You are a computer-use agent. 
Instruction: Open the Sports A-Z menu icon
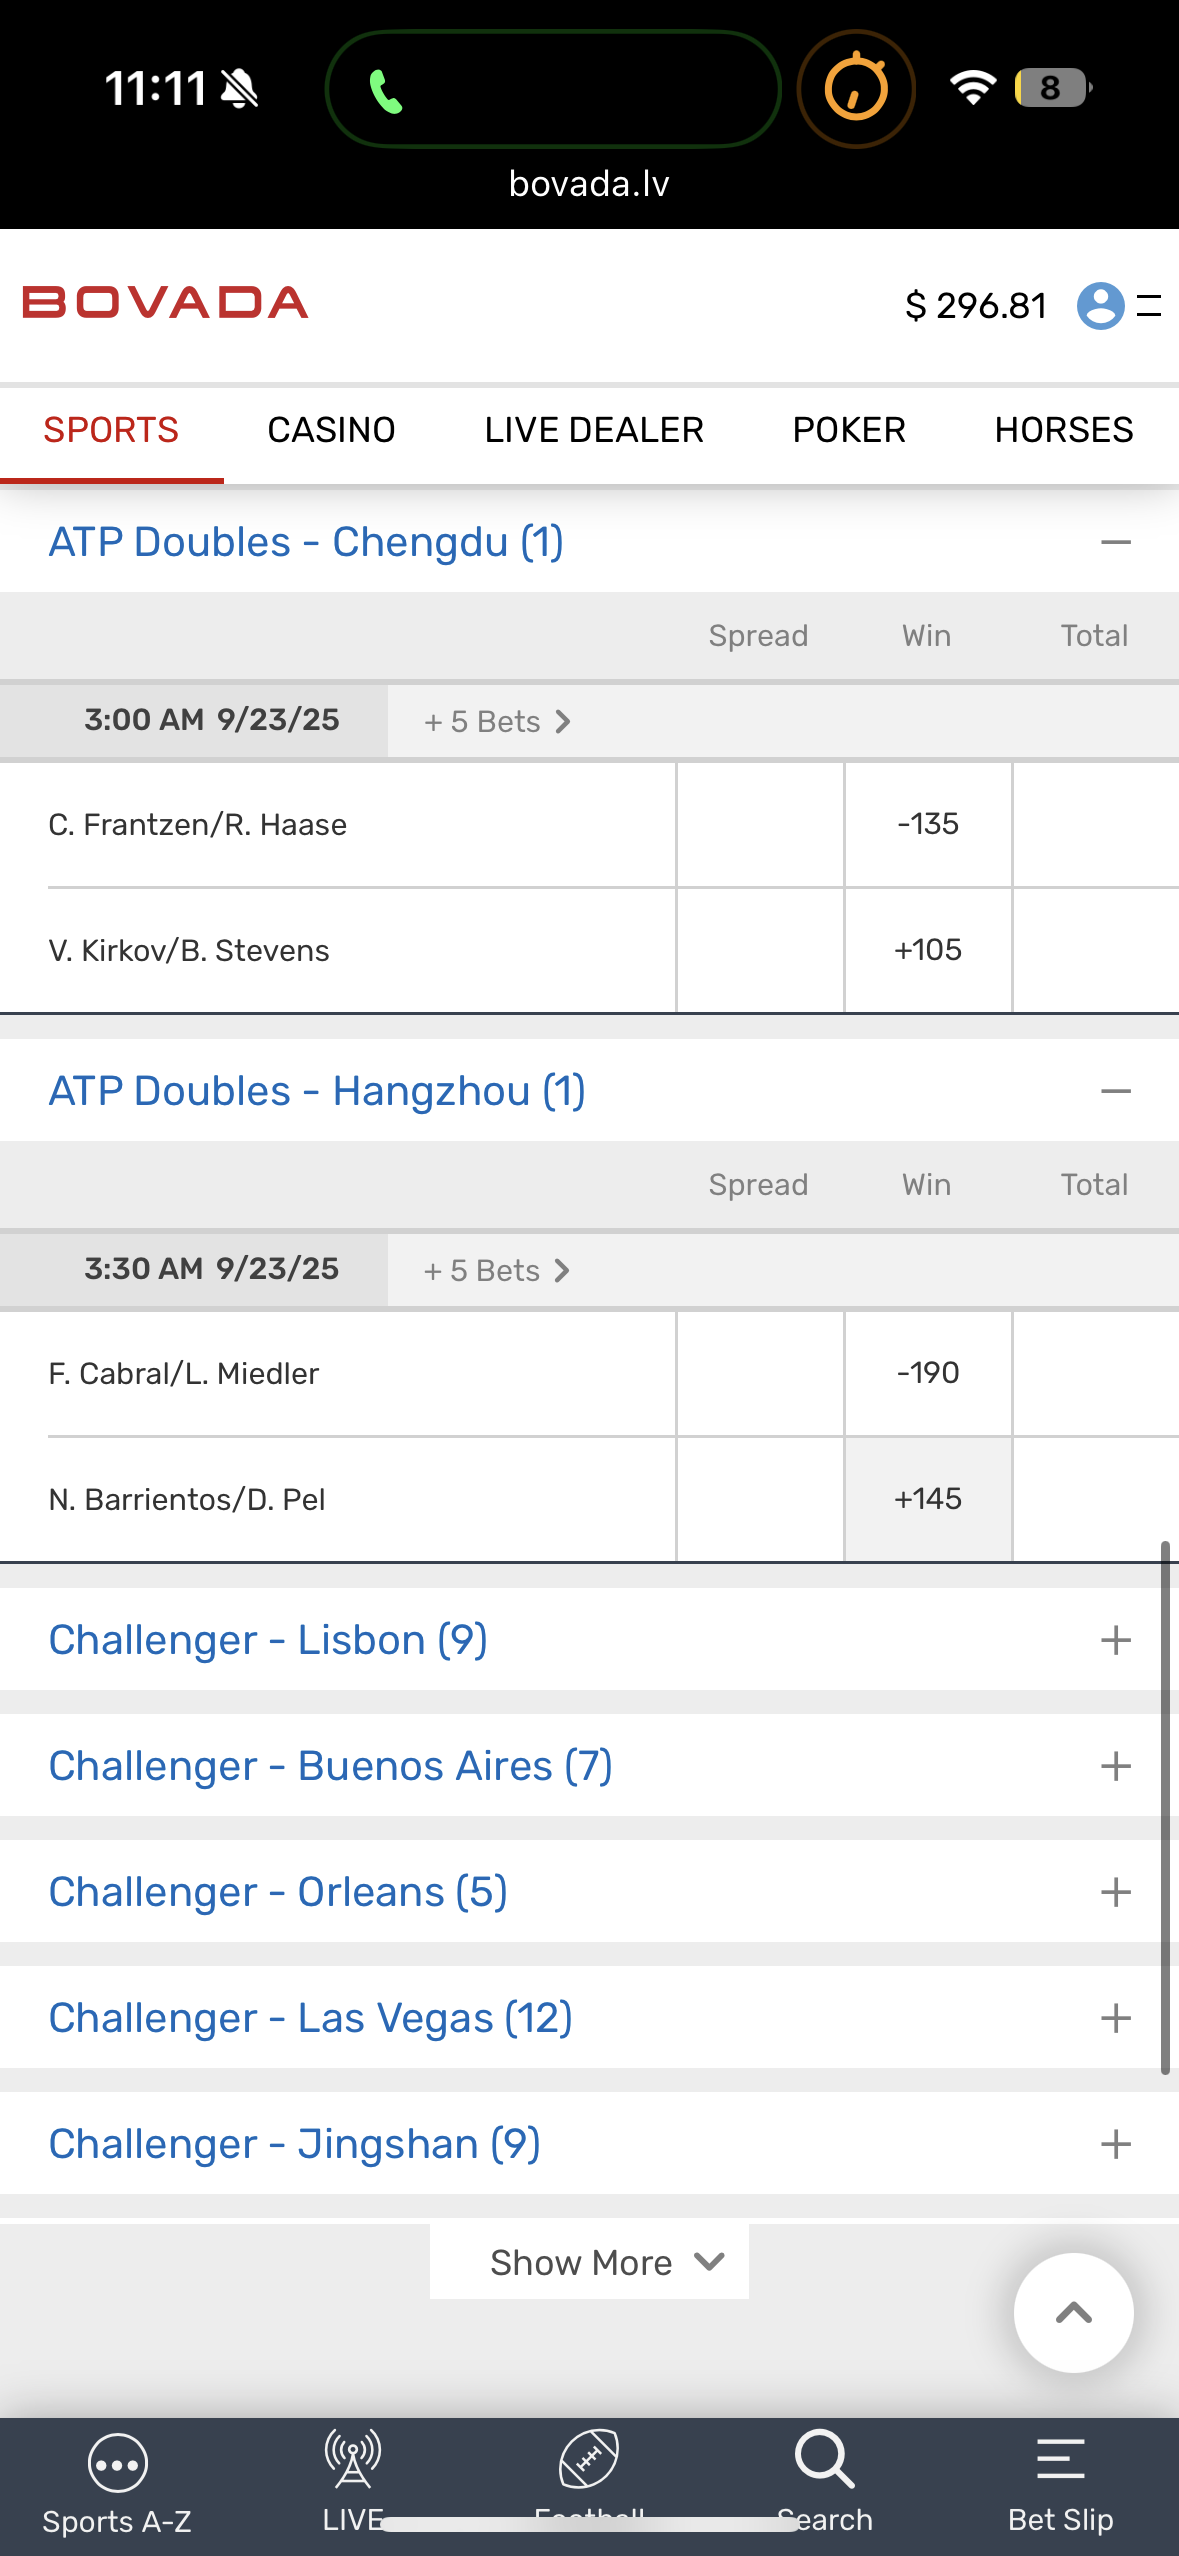point(117,2465)
